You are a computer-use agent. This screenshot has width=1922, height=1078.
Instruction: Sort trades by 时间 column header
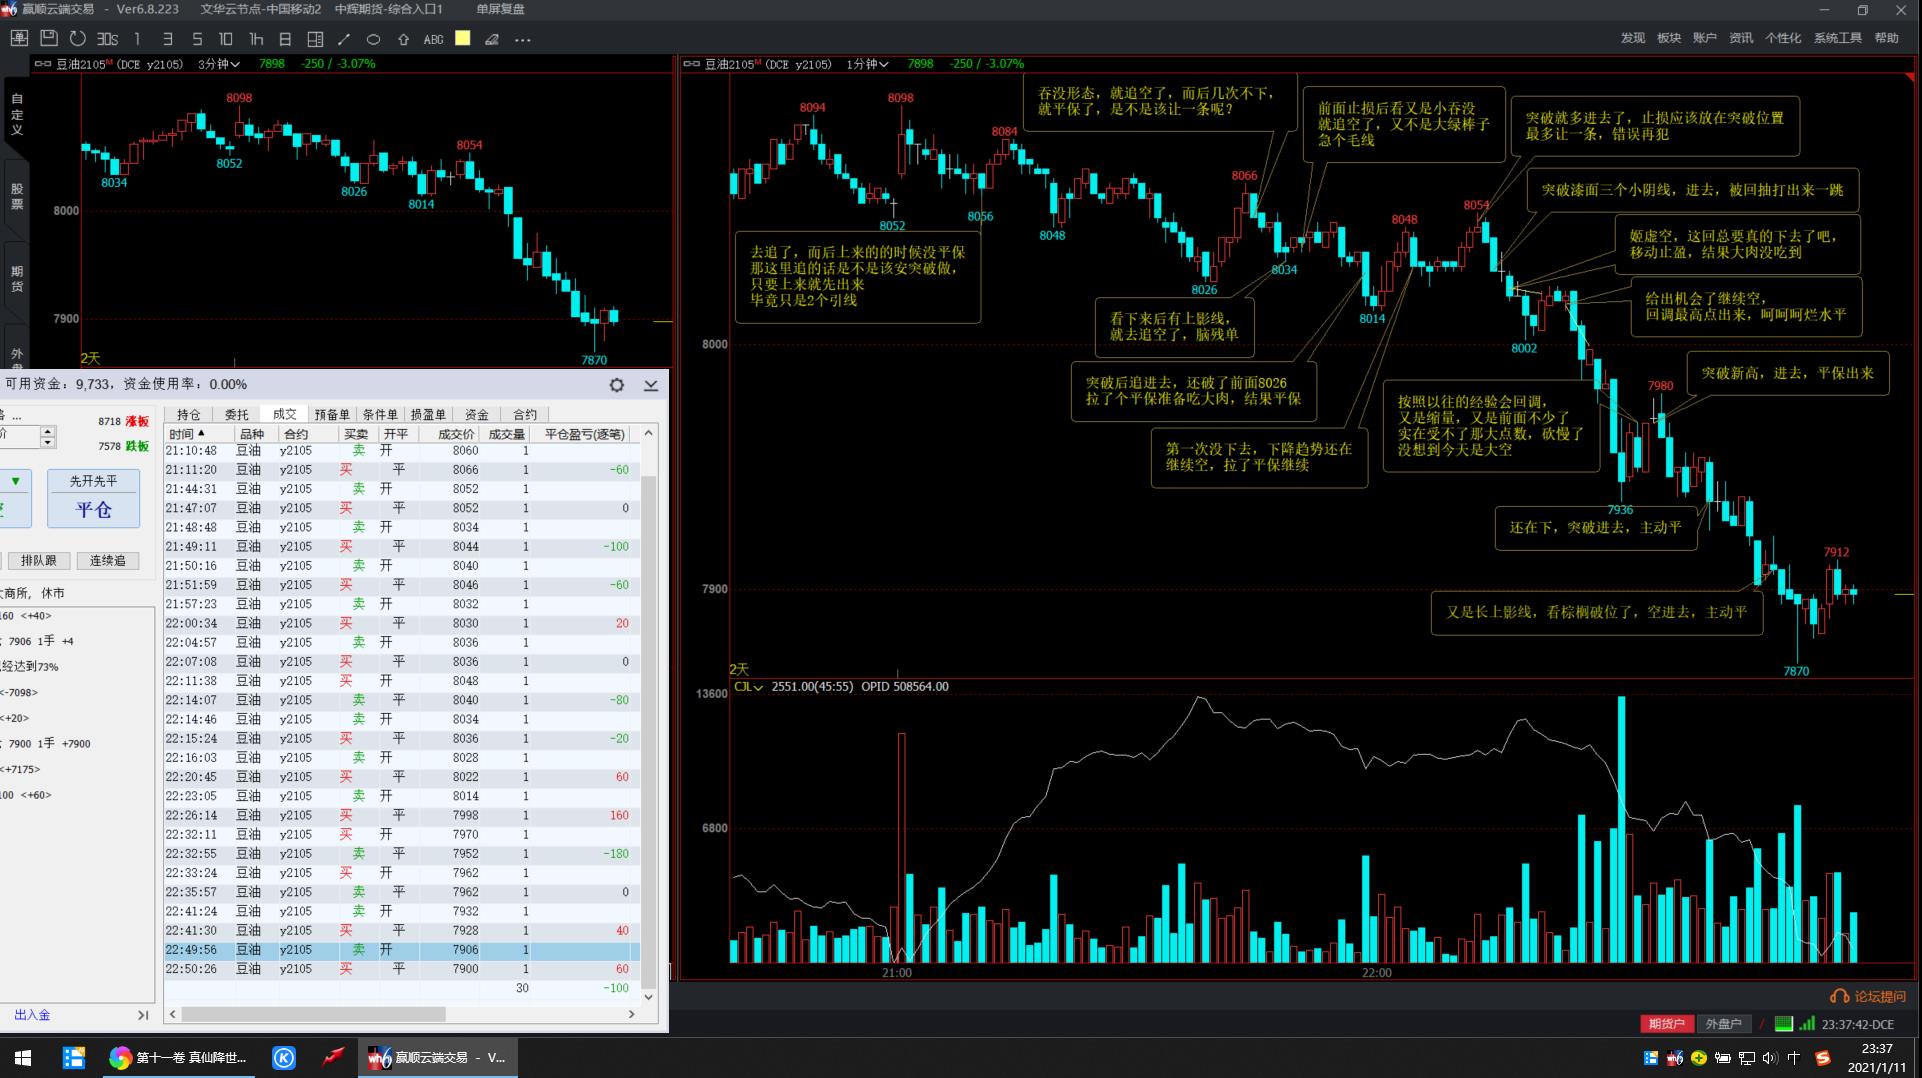198,434
